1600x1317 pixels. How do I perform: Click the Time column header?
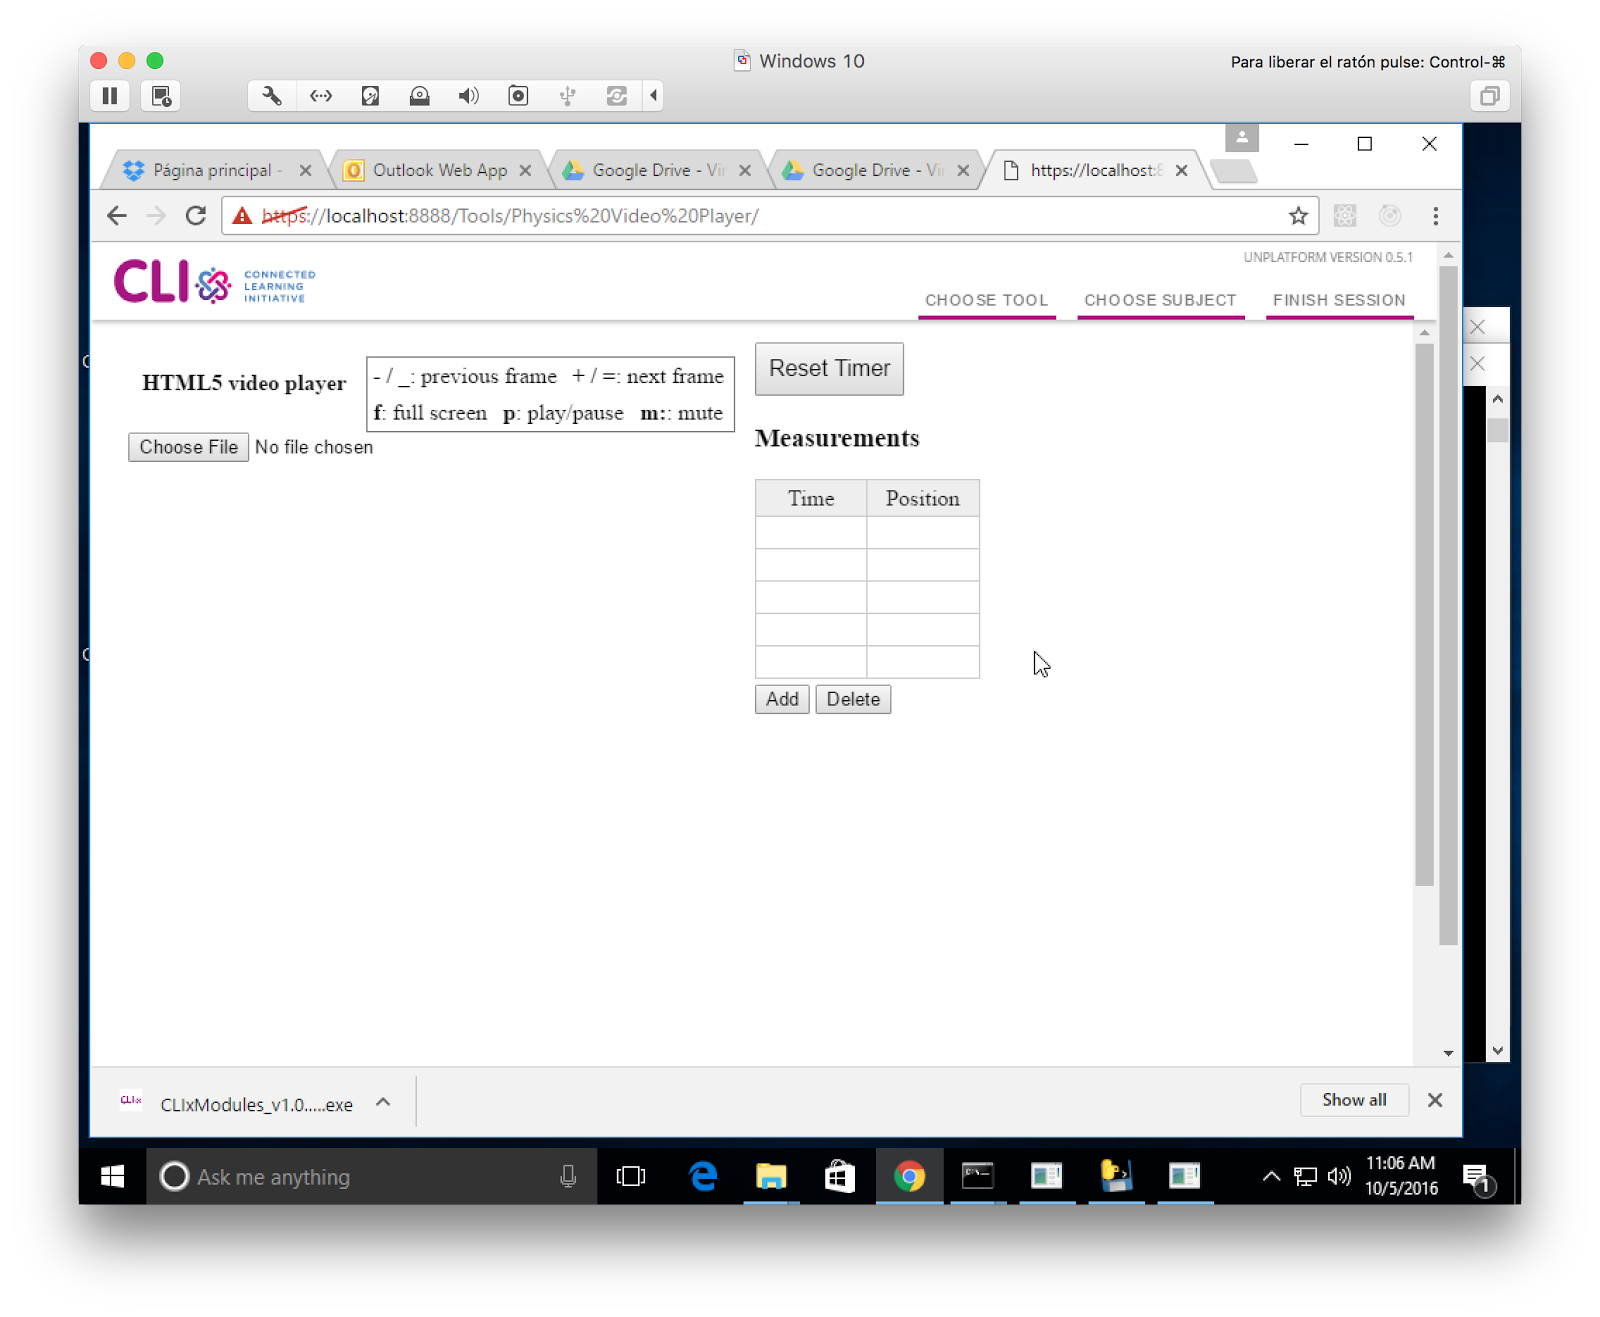(x=811, y=498)
